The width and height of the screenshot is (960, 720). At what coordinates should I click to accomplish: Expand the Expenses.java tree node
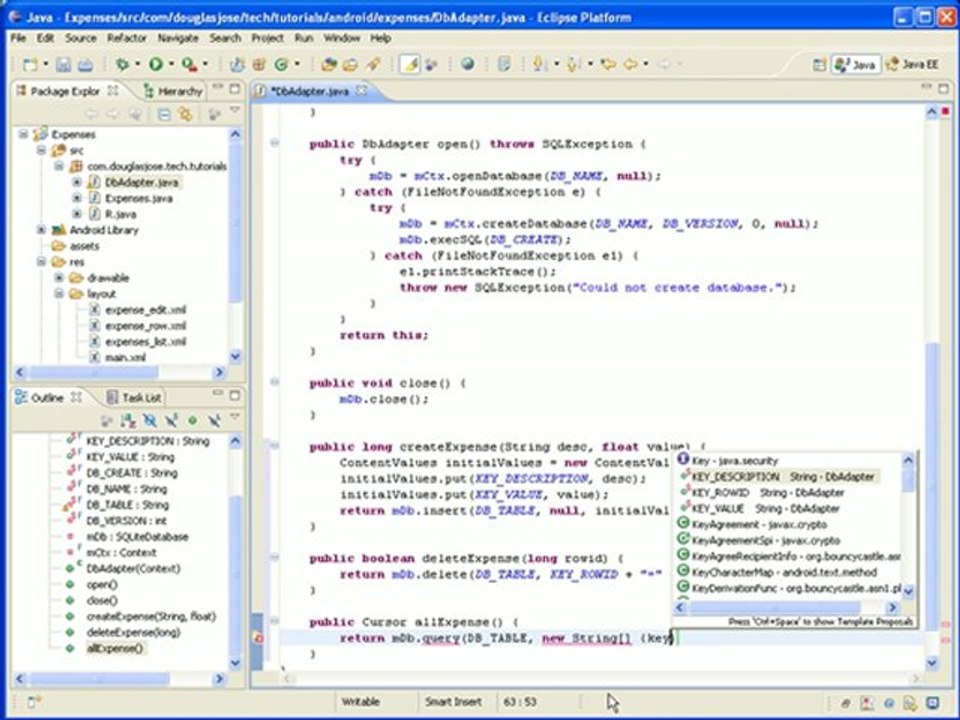[77, 198]
